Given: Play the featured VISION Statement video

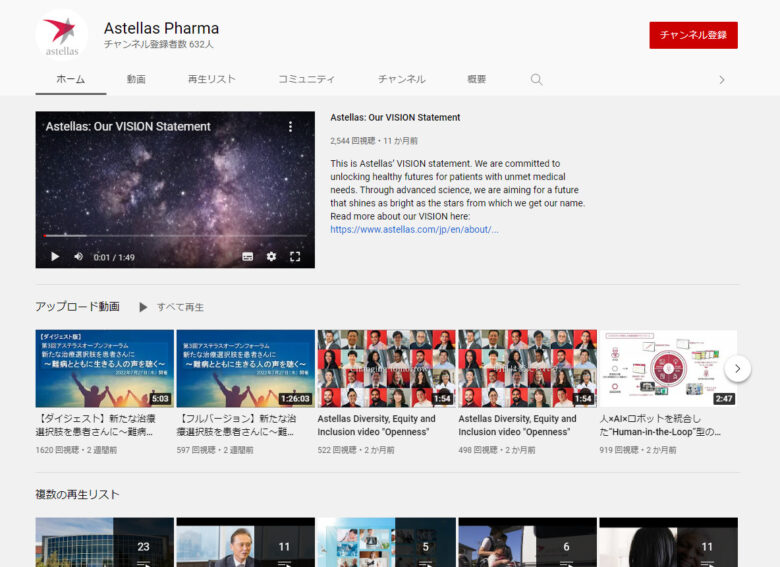Looking at the screenshot, I should click(x=55, y=257).
